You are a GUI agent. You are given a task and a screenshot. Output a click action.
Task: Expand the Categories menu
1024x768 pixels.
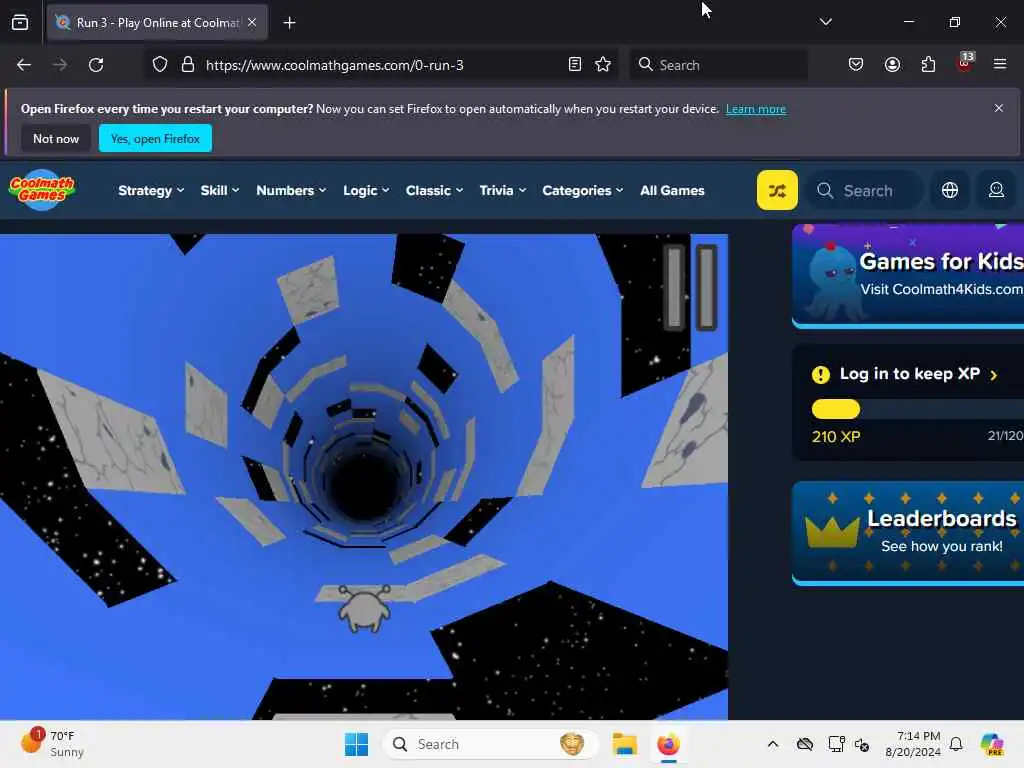[583, 191]
